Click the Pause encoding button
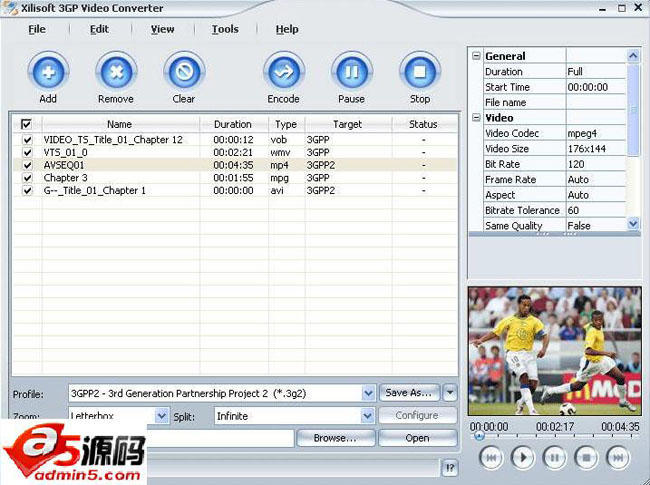 pos(352,72)
